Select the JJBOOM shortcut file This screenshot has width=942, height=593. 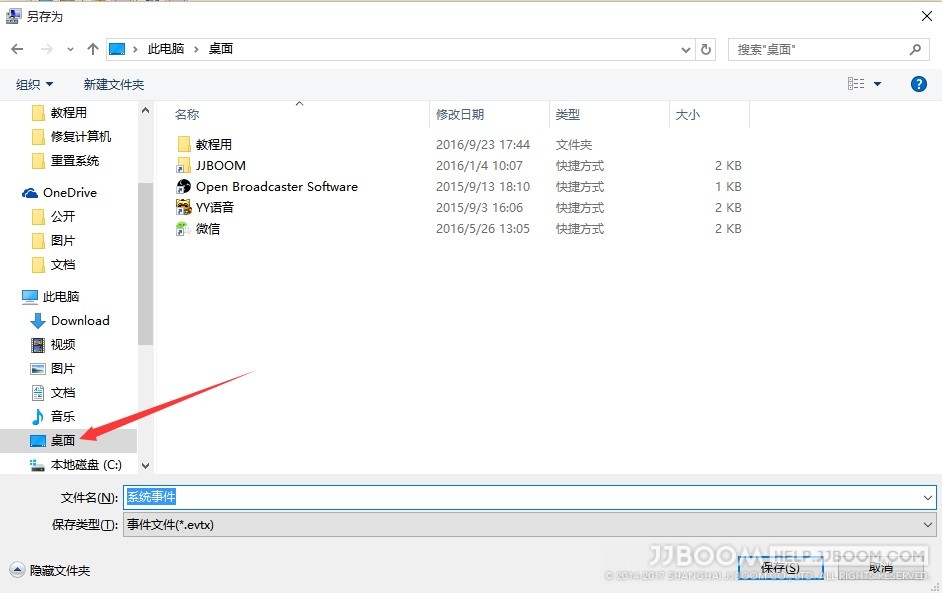pos(220,166)
